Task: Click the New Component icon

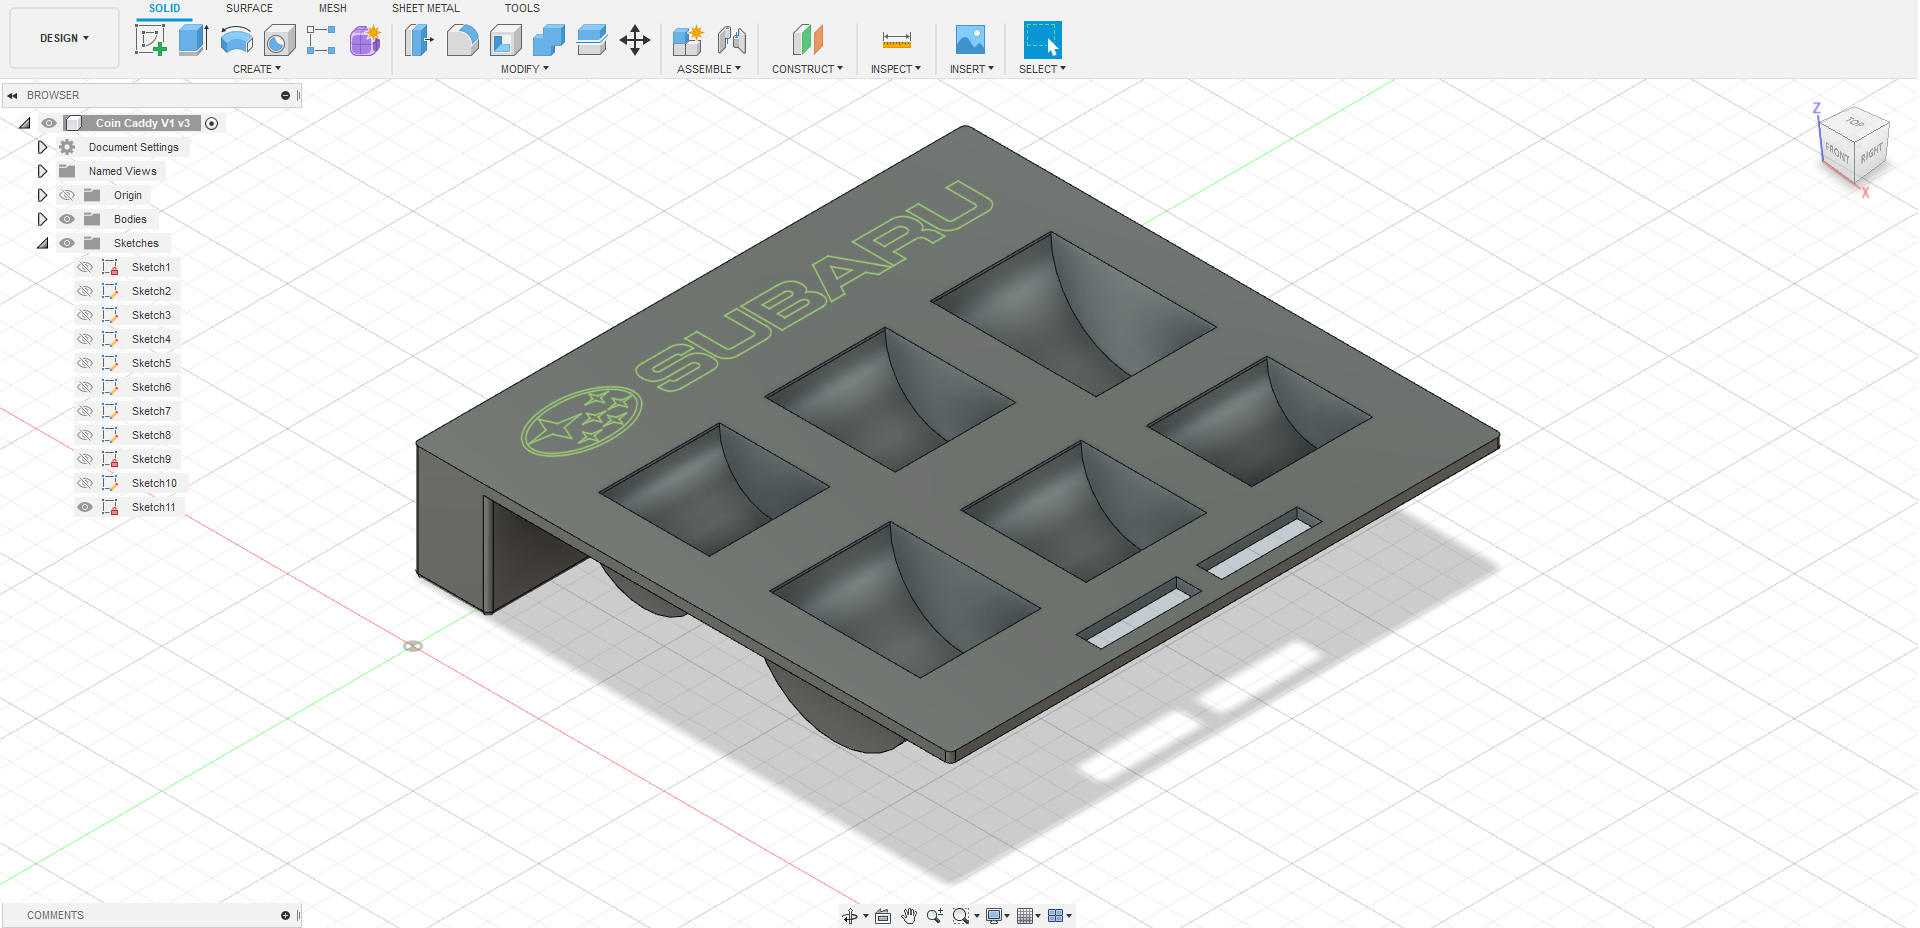Action: point(688,40)
